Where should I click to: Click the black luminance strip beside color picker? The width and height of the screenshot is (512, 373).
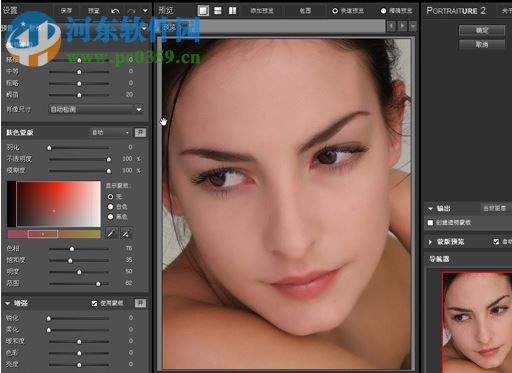click(11, 204)
